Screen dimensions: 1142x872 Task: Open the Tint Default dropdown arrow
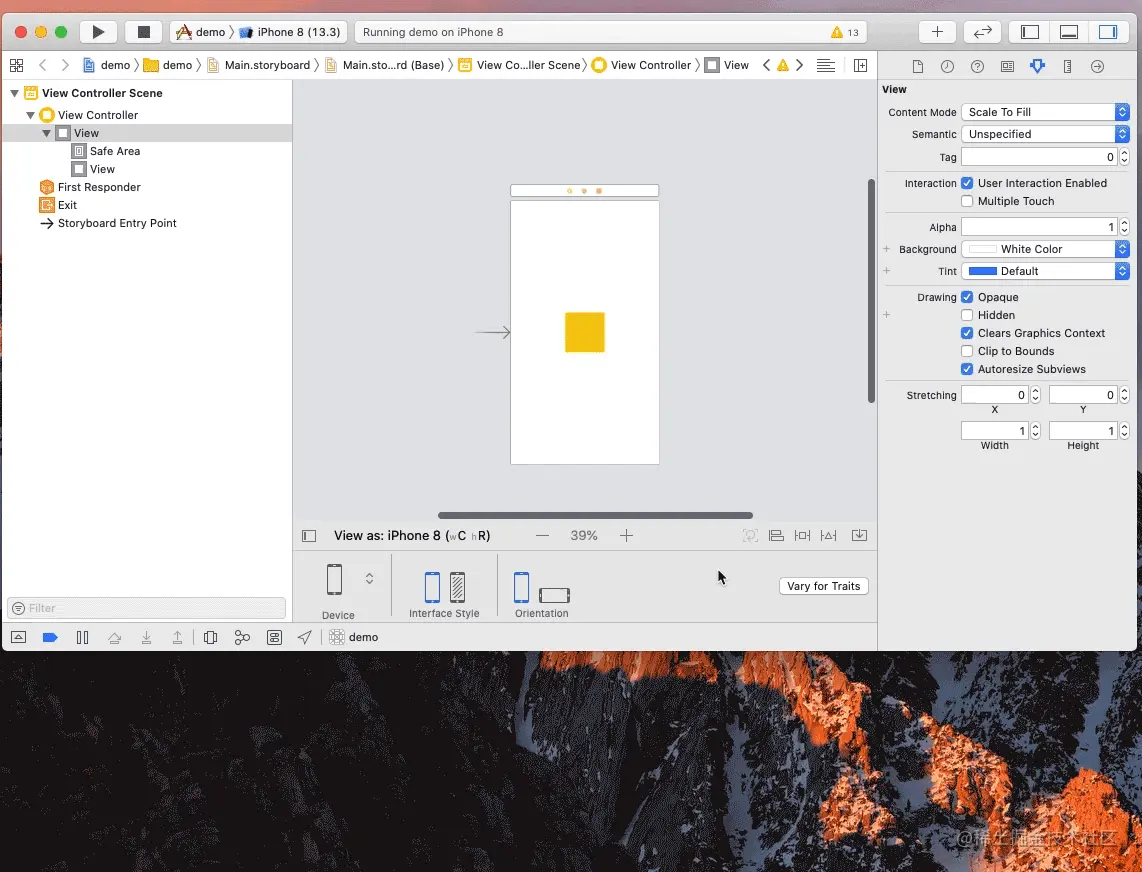pyautogui.click(x=1122, y=271)
